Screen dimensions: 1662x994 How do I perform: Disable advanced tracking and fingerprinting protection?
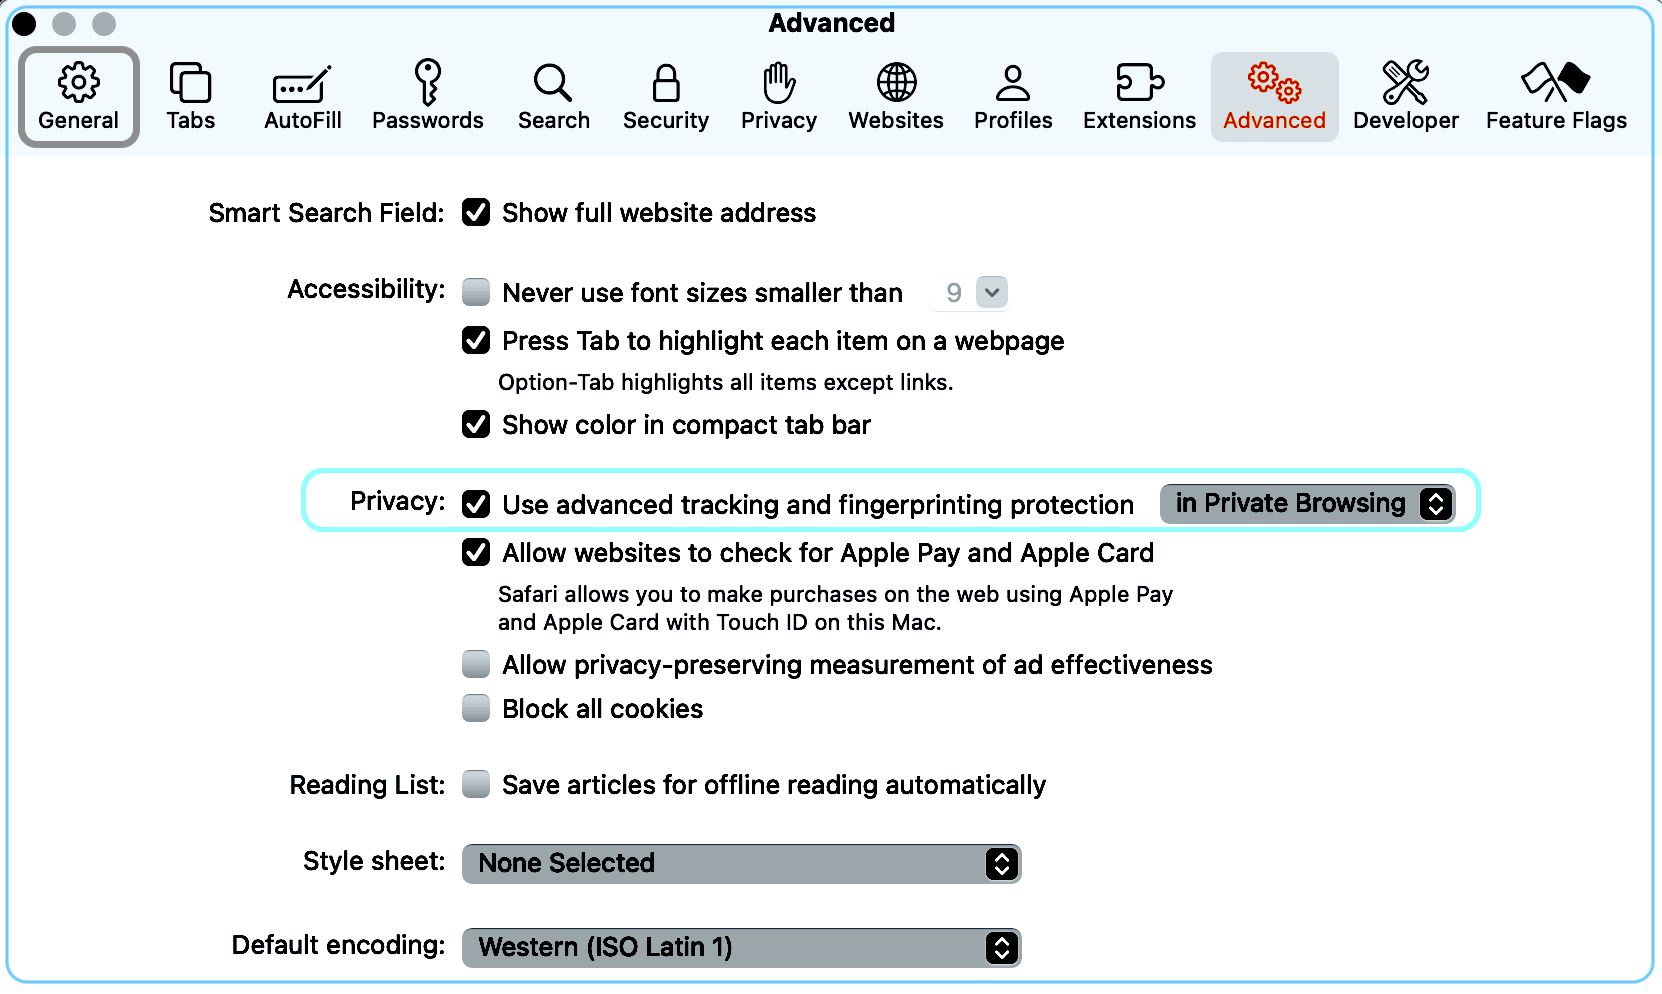coord(476,504)
